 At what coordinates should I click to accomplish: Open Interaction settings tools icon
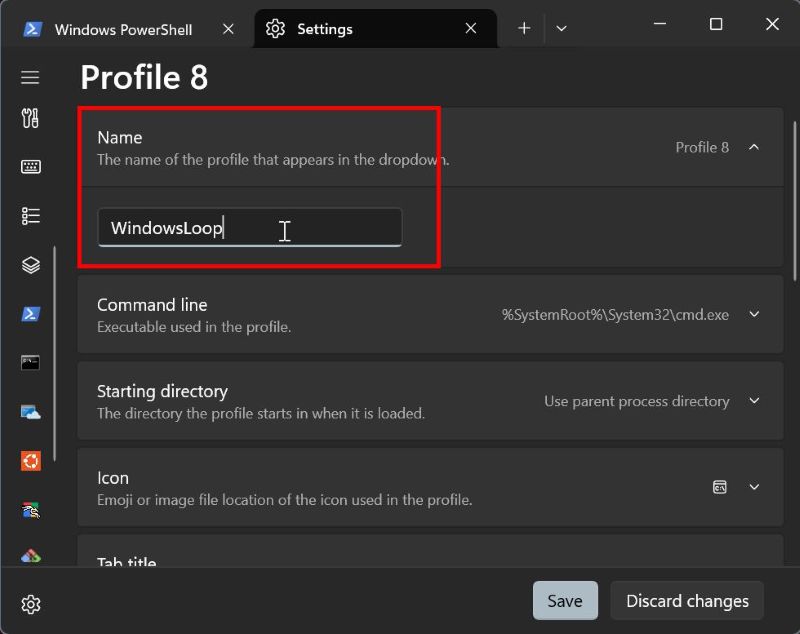tap(30, 119)
